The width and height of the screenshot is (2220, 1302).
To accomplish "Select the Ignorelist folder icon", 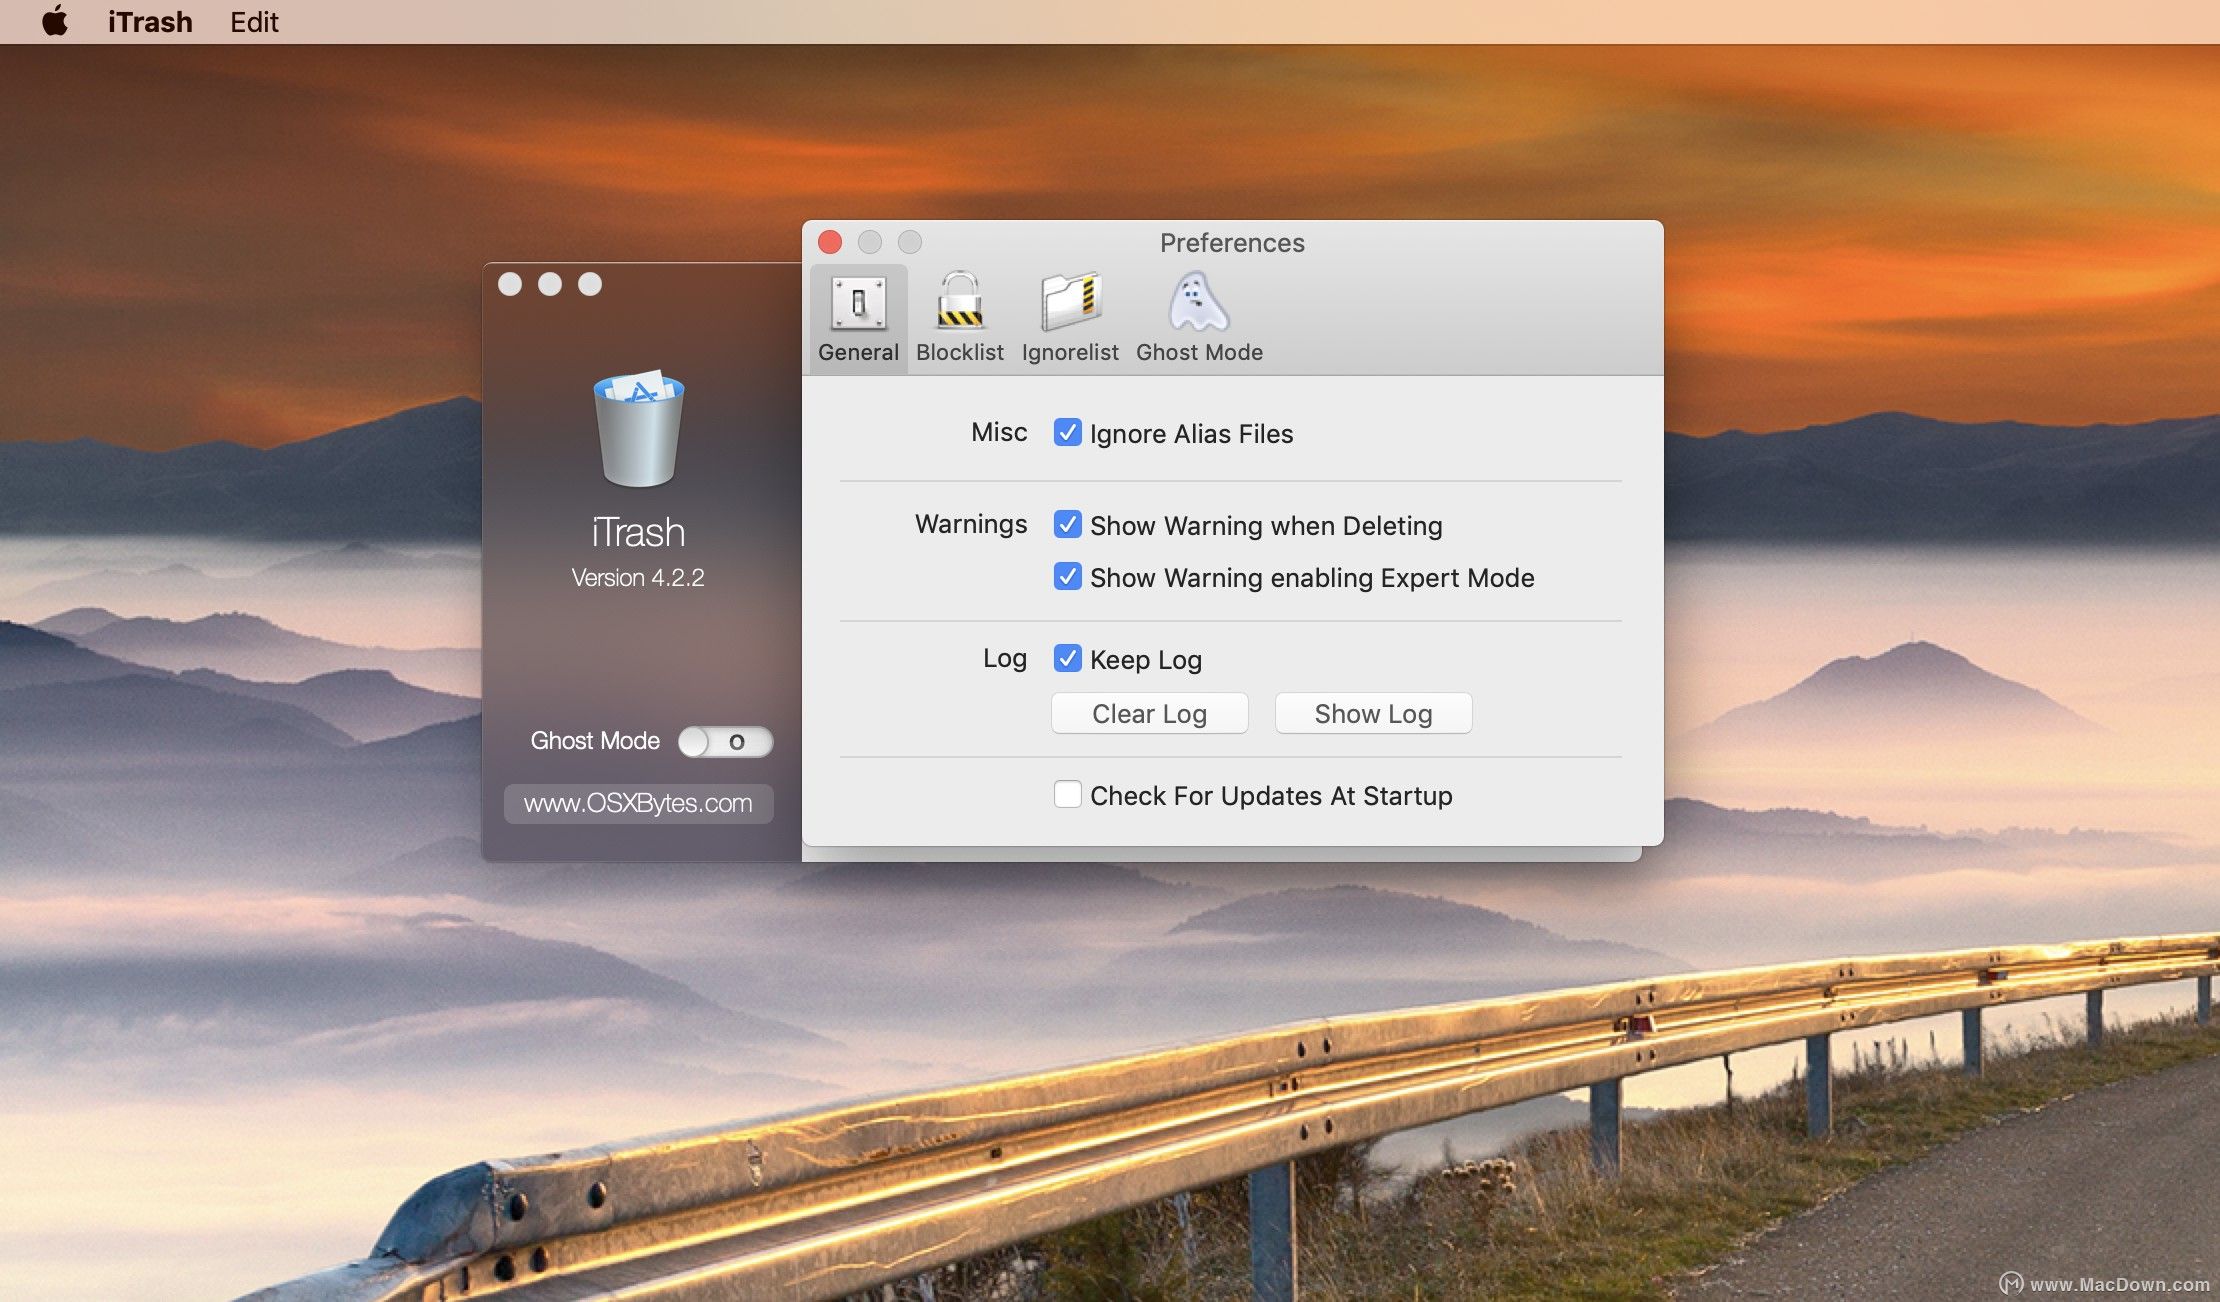I will coord(1070,302).
